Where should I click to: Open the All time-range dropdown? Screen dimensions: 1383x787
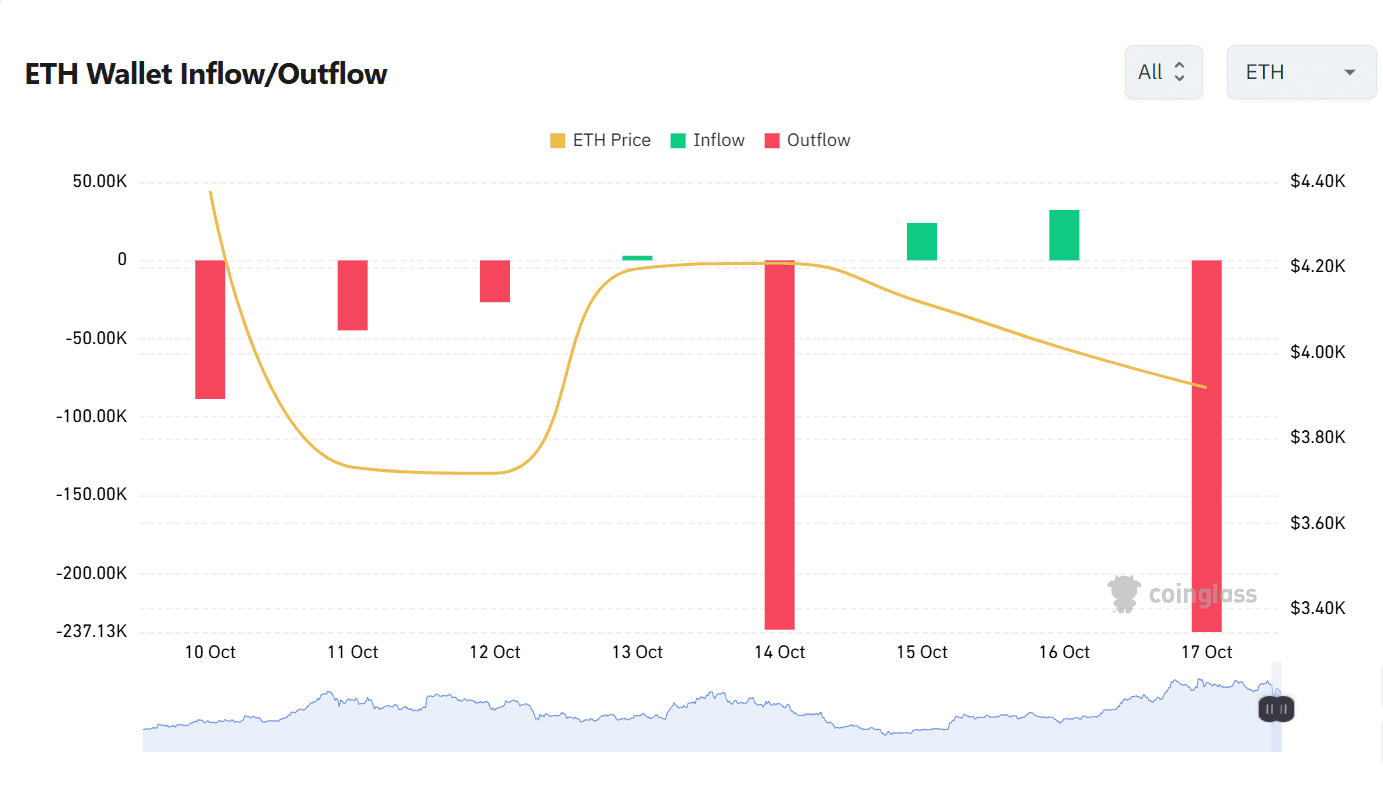(x=1163, y=71)
